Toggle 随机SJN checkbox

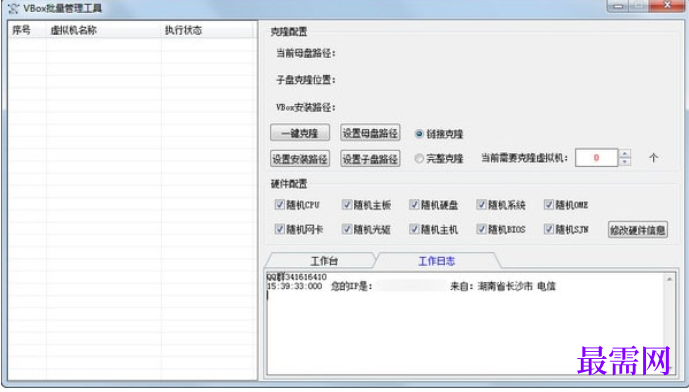548,229
